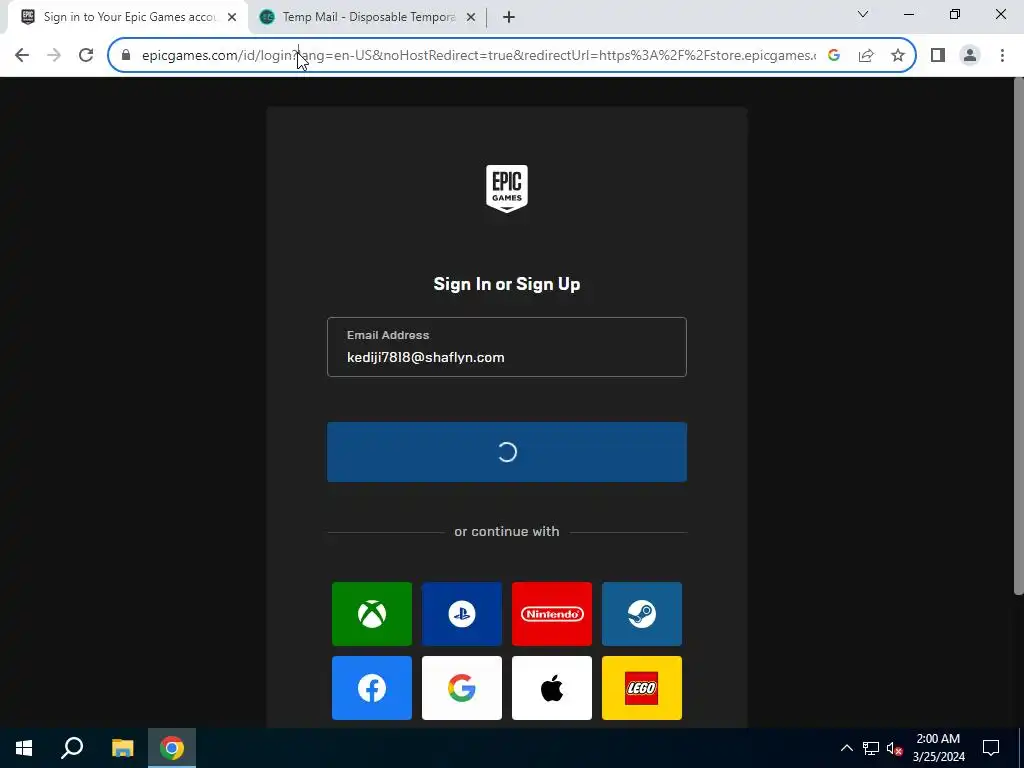View site information lock icon

pyautogui.click(x=126, y=55)
